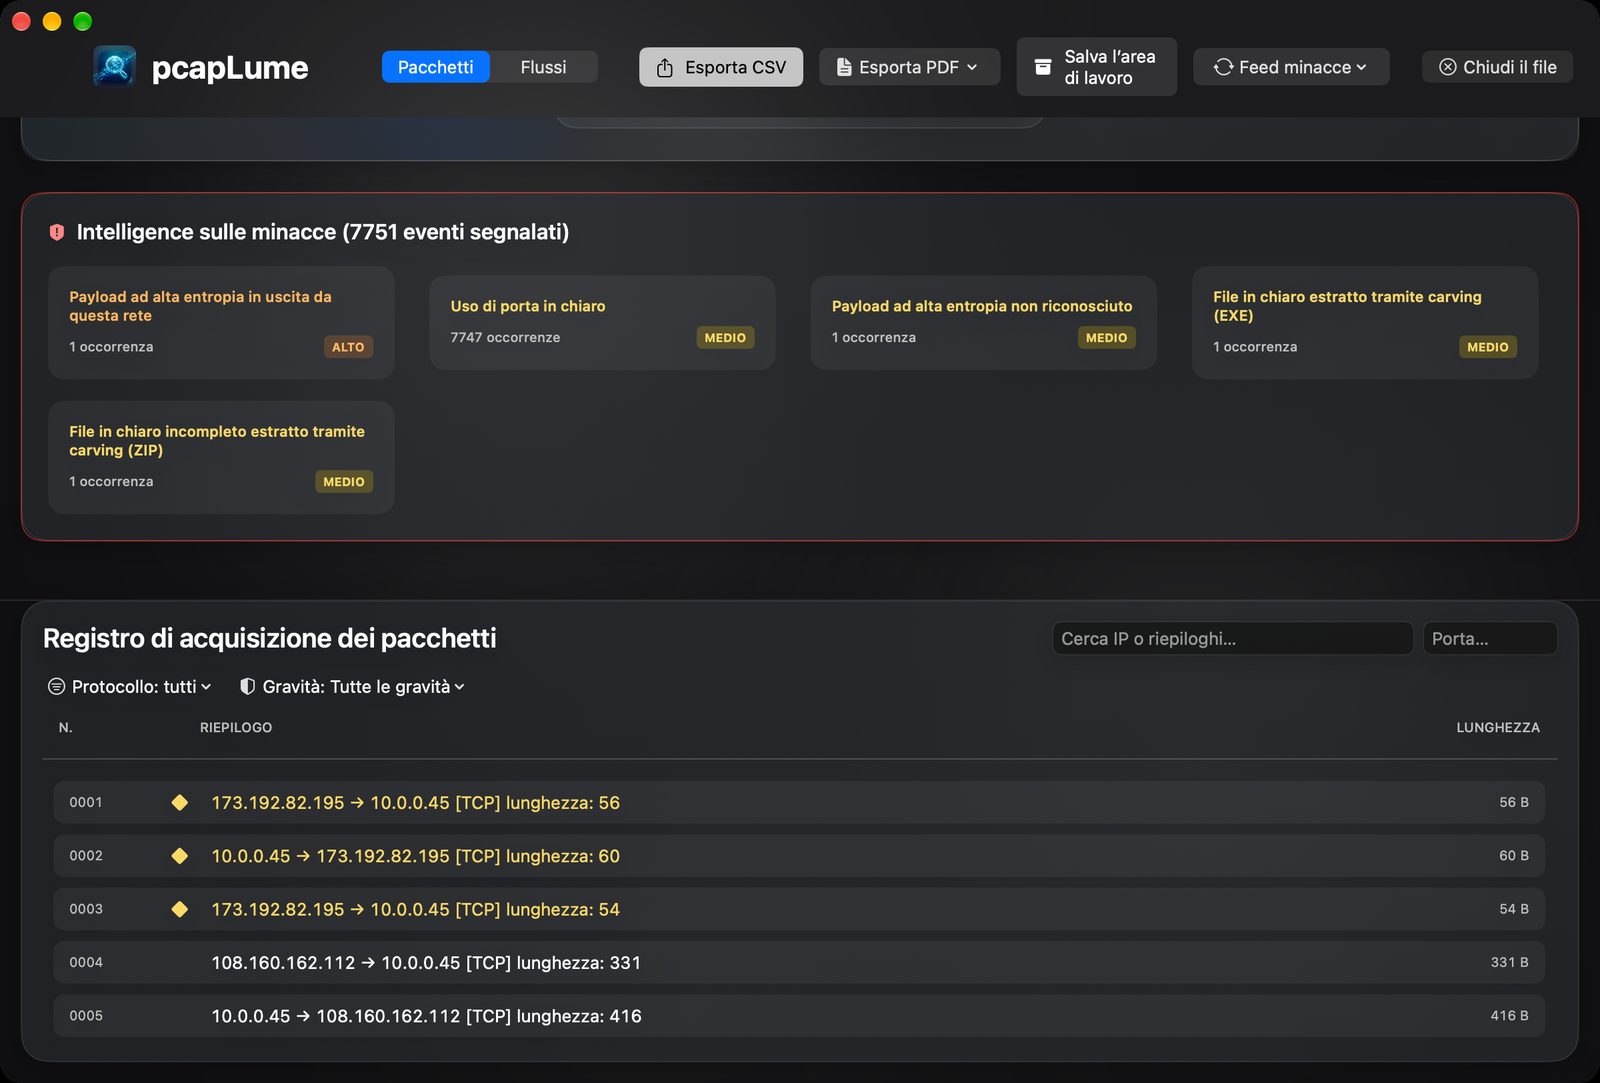Expand the Feed minacce dropdown chevron
The image size is (1600, 1083).
[x=1361, y=67]
